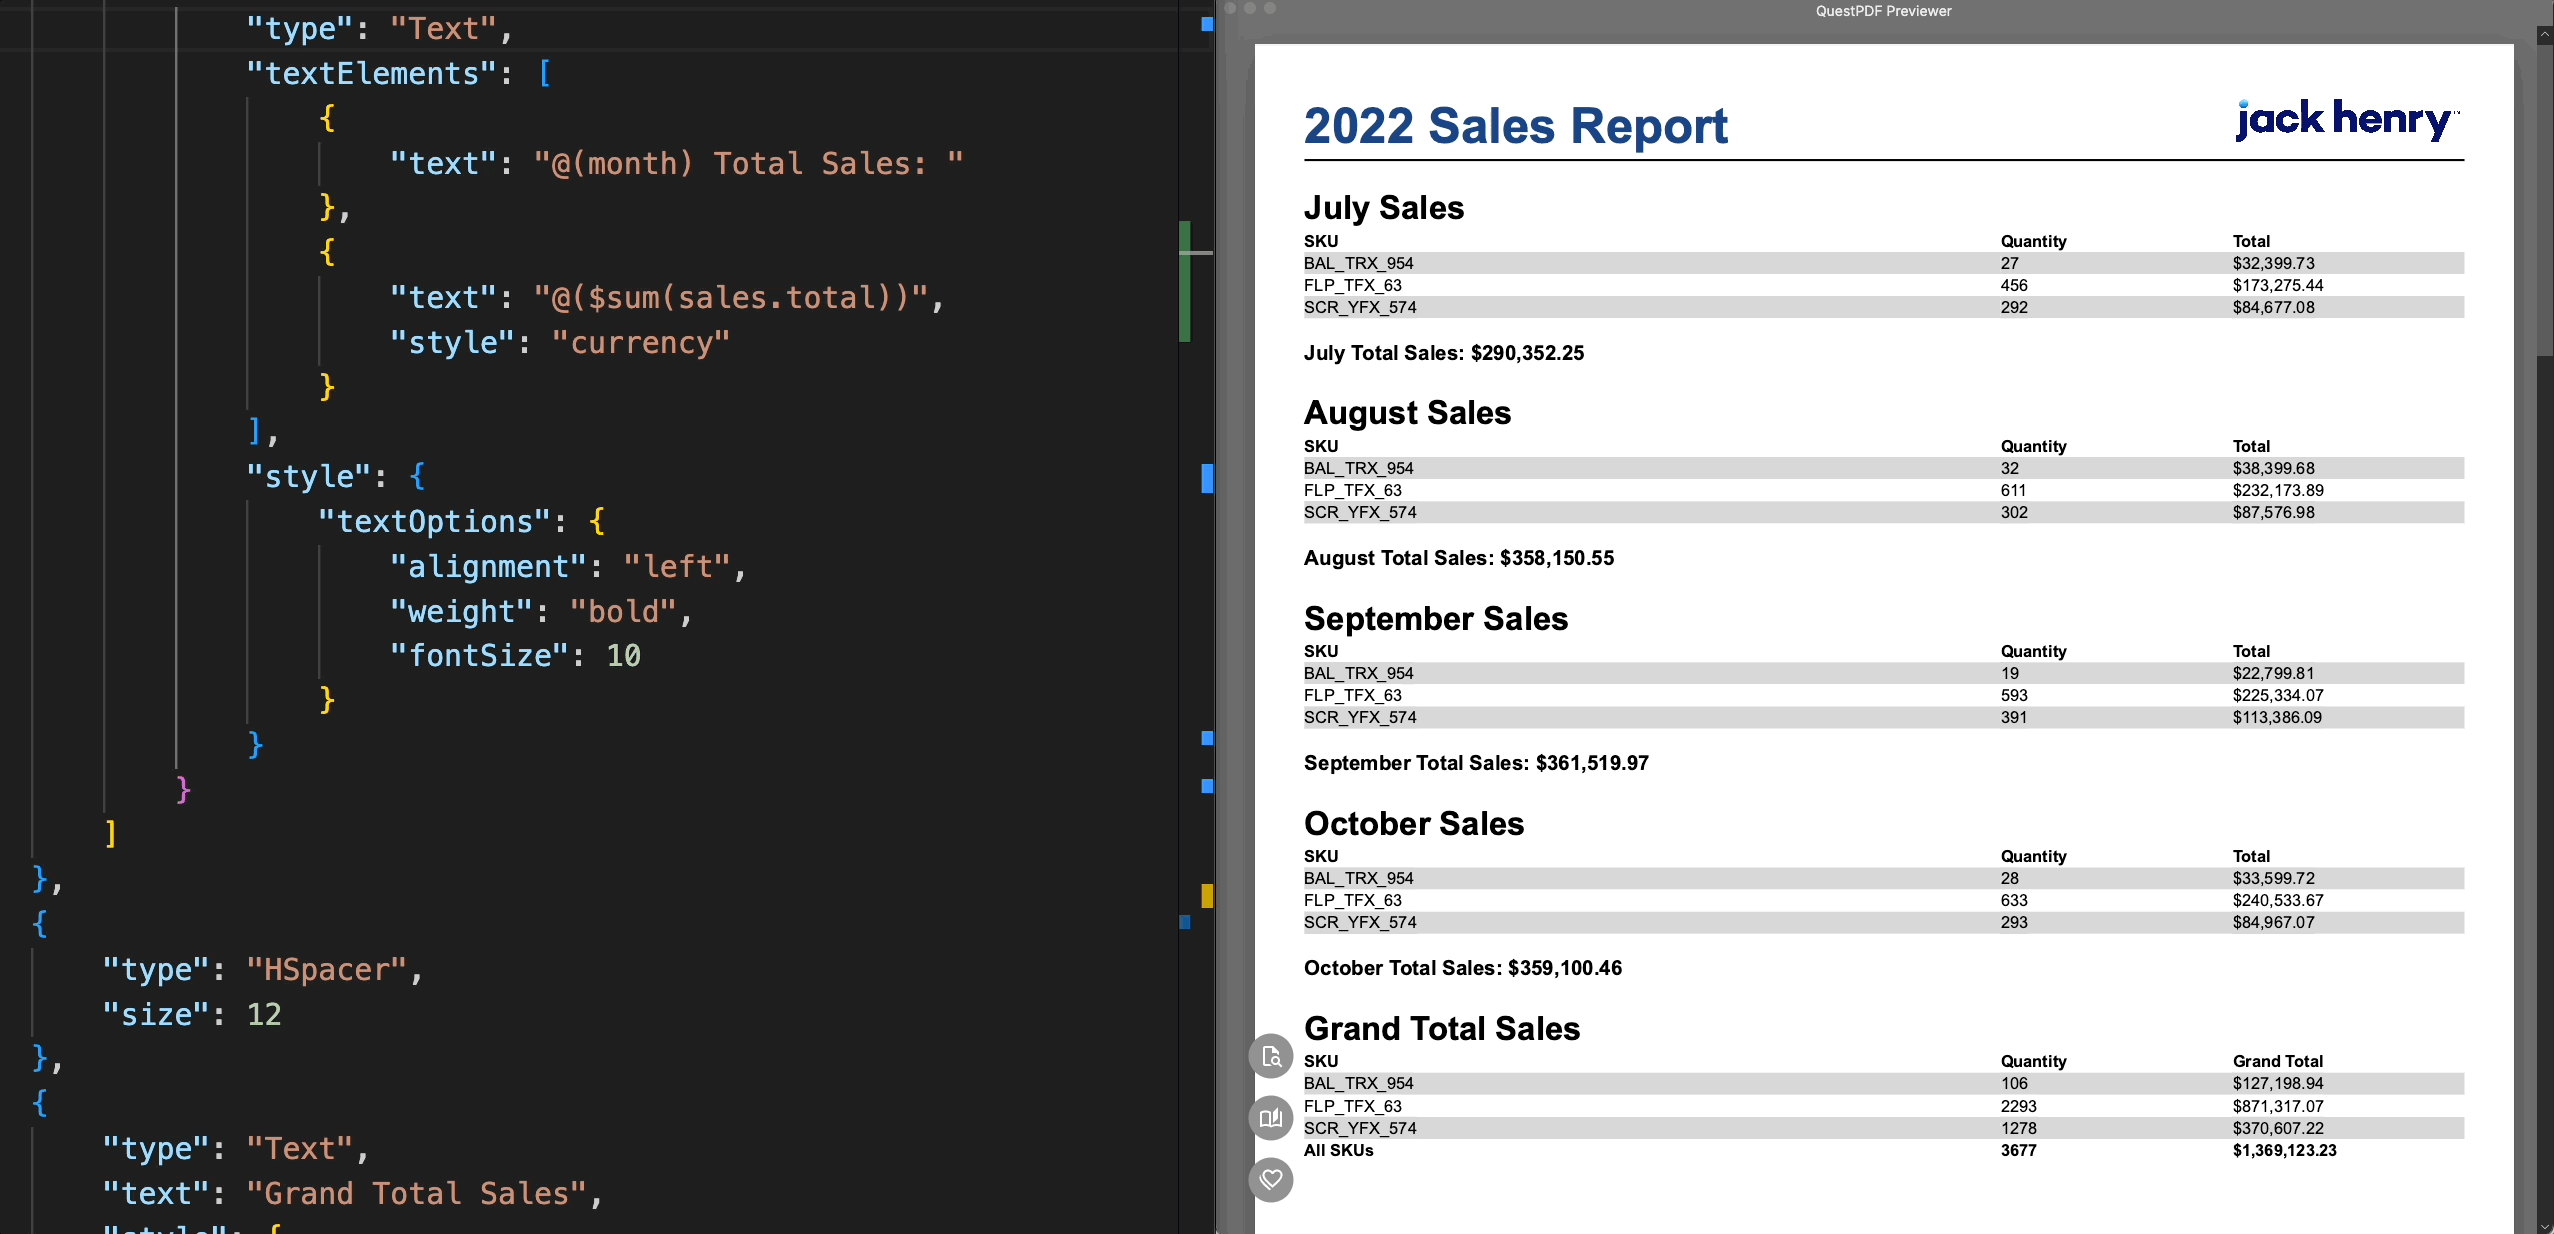Click the document inspect magnifier icon
2554x1234 pixels.
[1271, 1056]
